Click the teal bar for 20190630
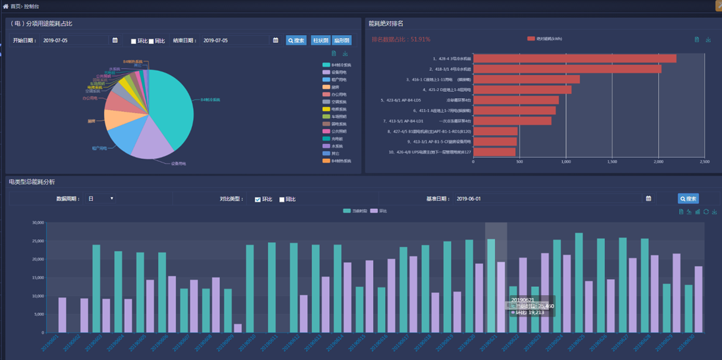Viewport: 722px width, 360px height. pyautogui.click(x=688, y=308)
